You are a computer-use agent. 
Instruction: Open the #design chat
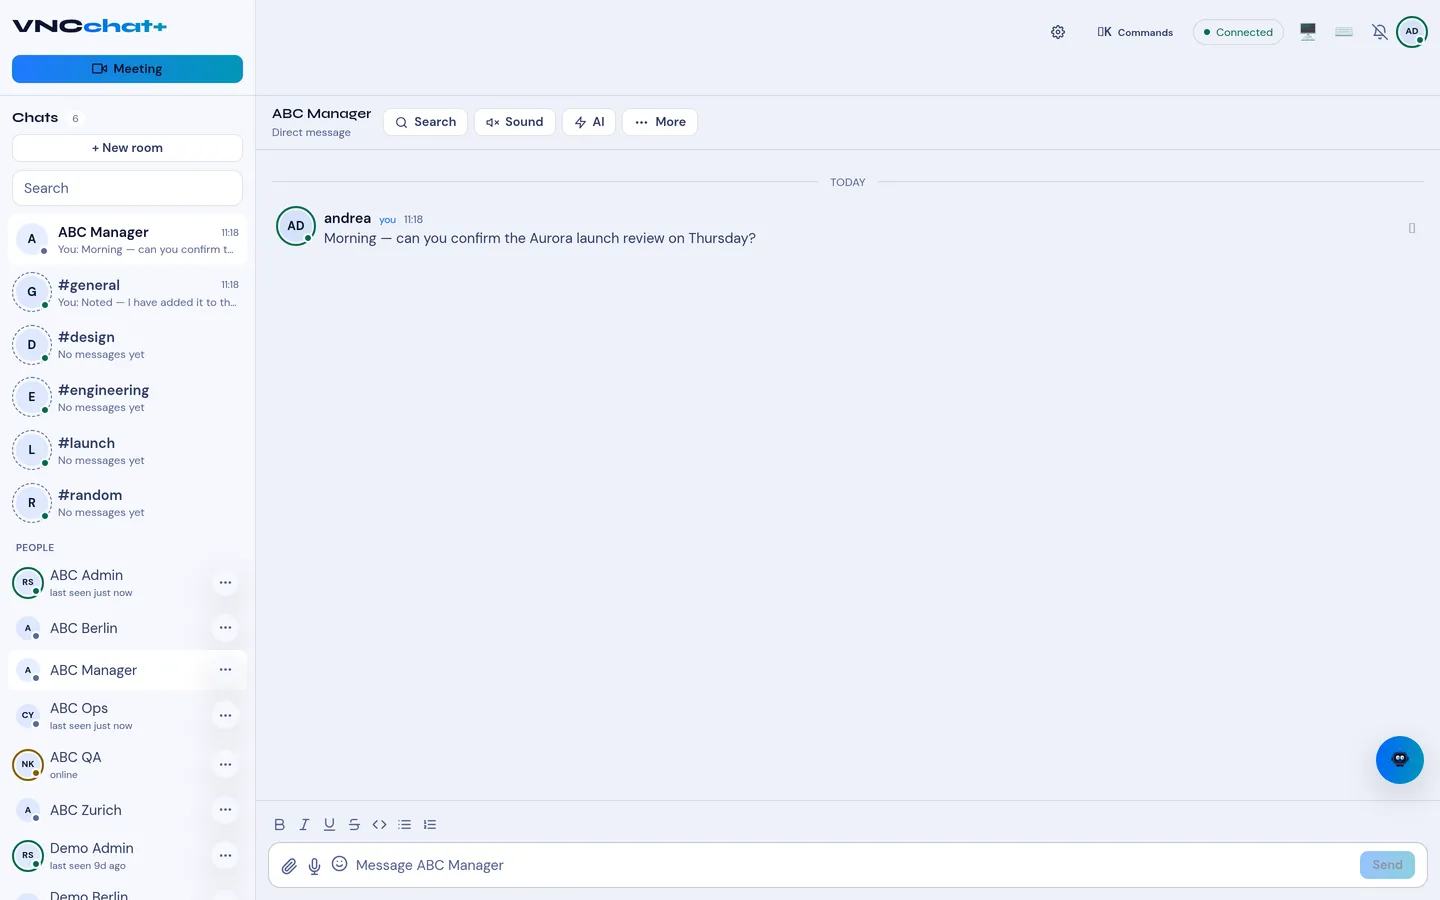pyautogui.click(x=127, y=345)
